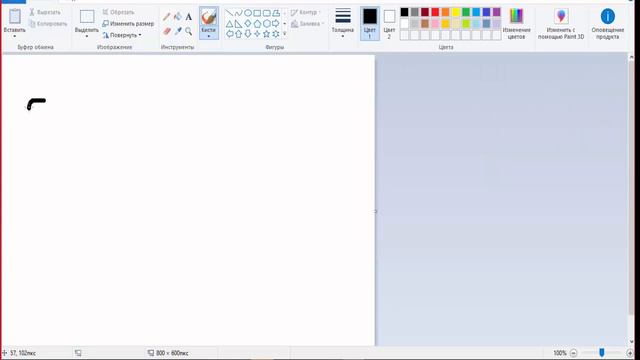Click the 100% zoom level text

[560, 353]
